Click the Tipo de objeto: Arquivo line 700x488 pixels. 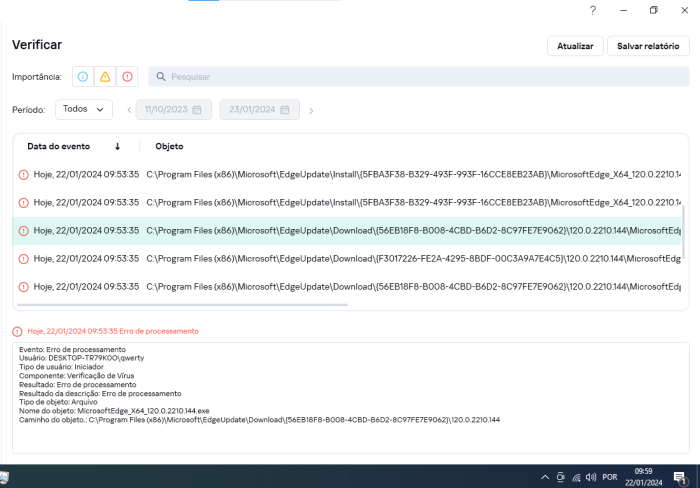click(58, 402)
